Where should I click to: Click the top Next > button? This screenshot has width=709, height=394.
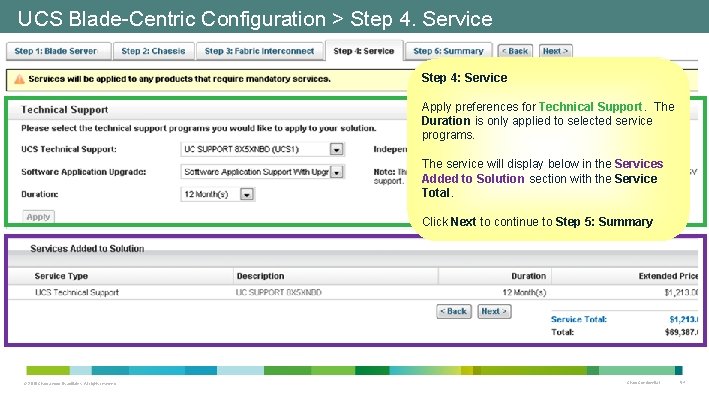pyautogui.click(x=556, y=51)
